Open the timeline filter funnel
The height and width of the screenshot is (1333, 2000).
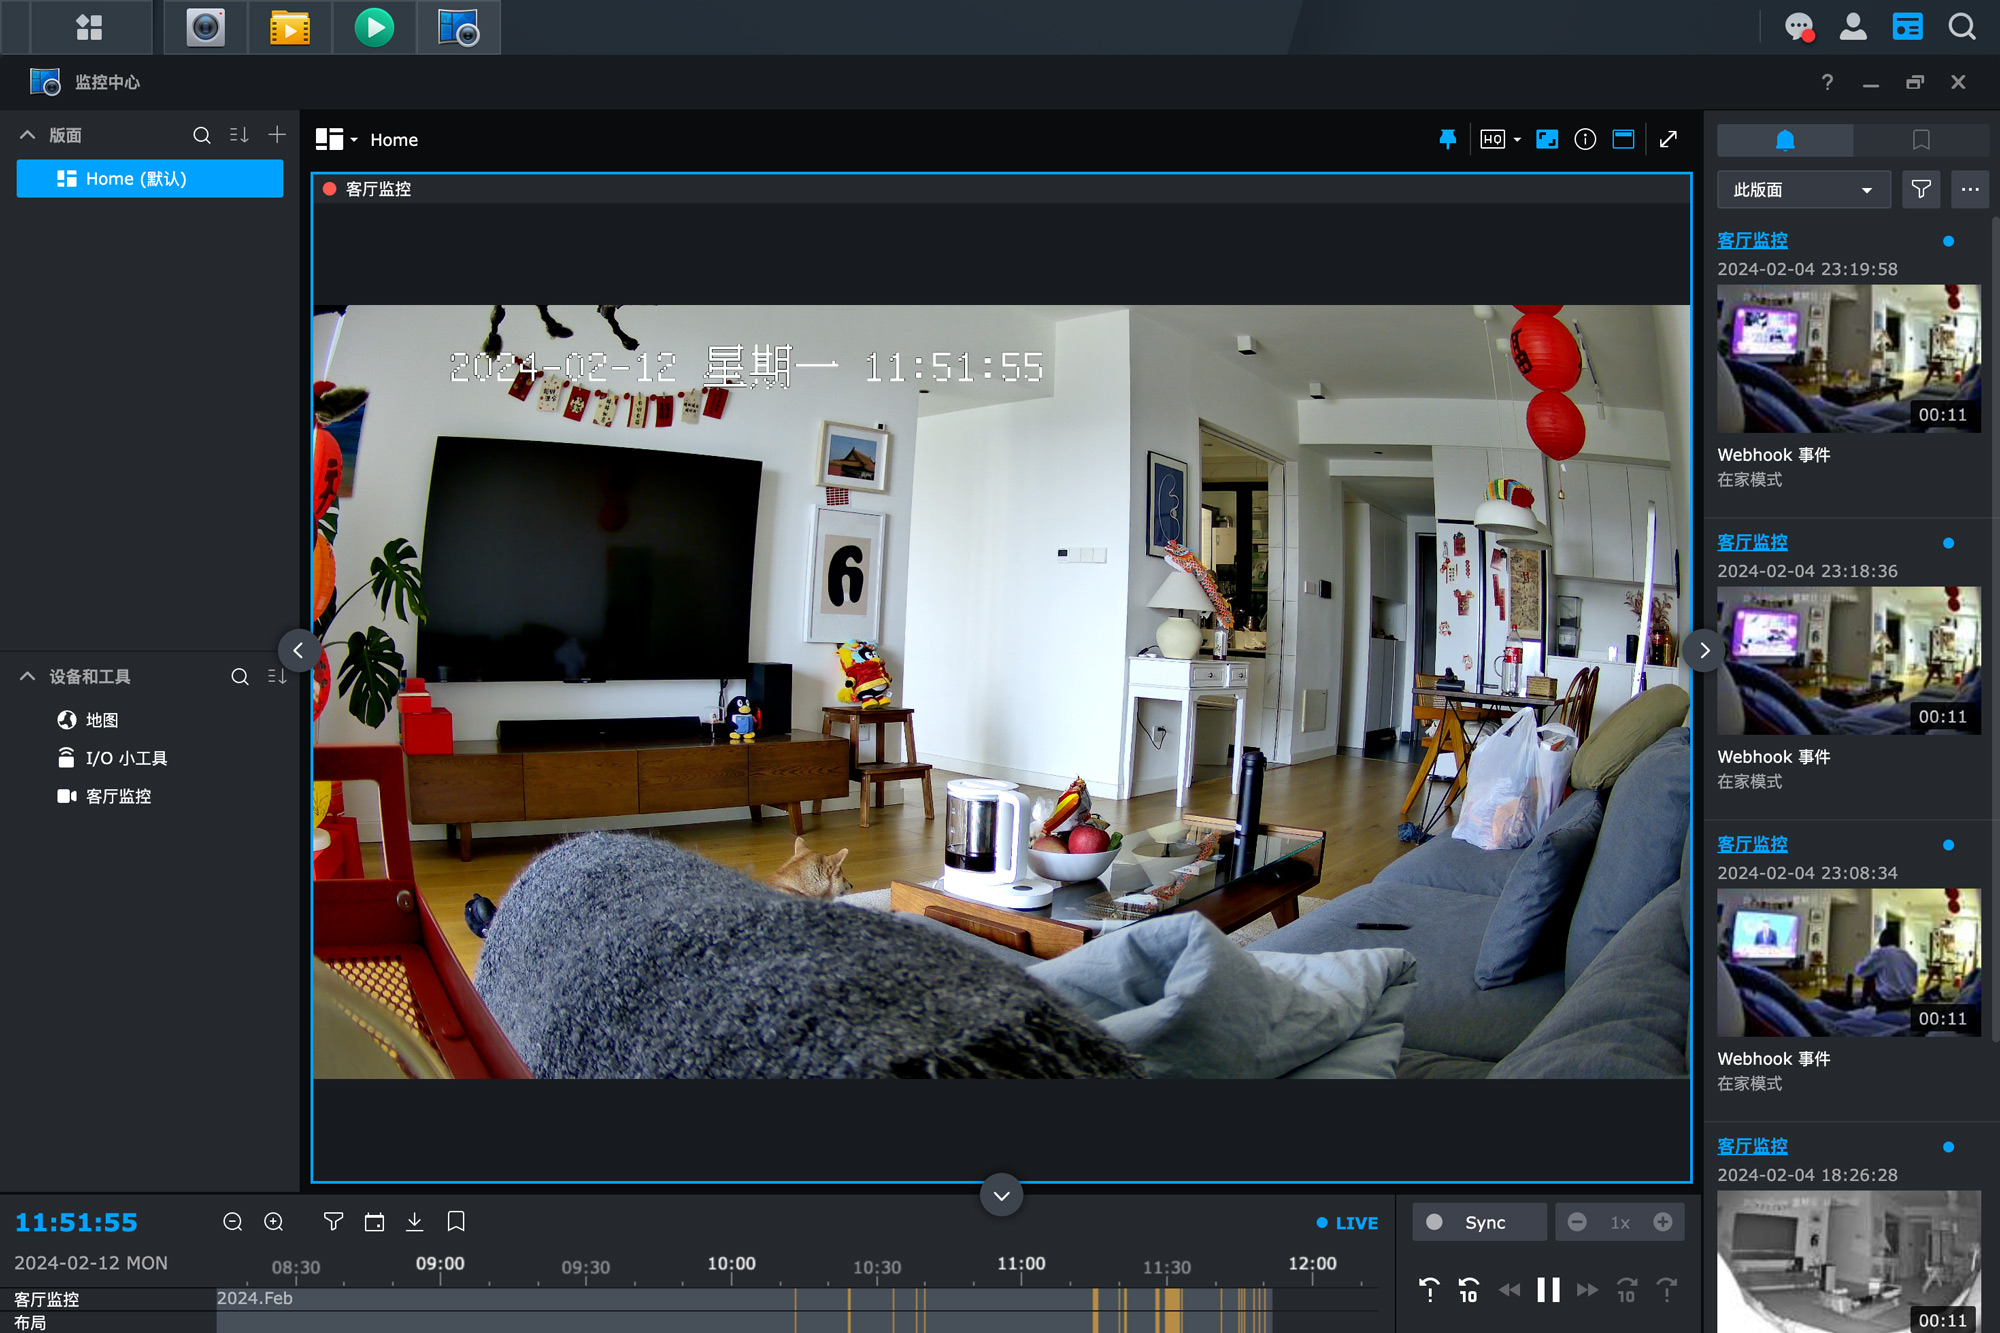click(x=333, y=1222)
